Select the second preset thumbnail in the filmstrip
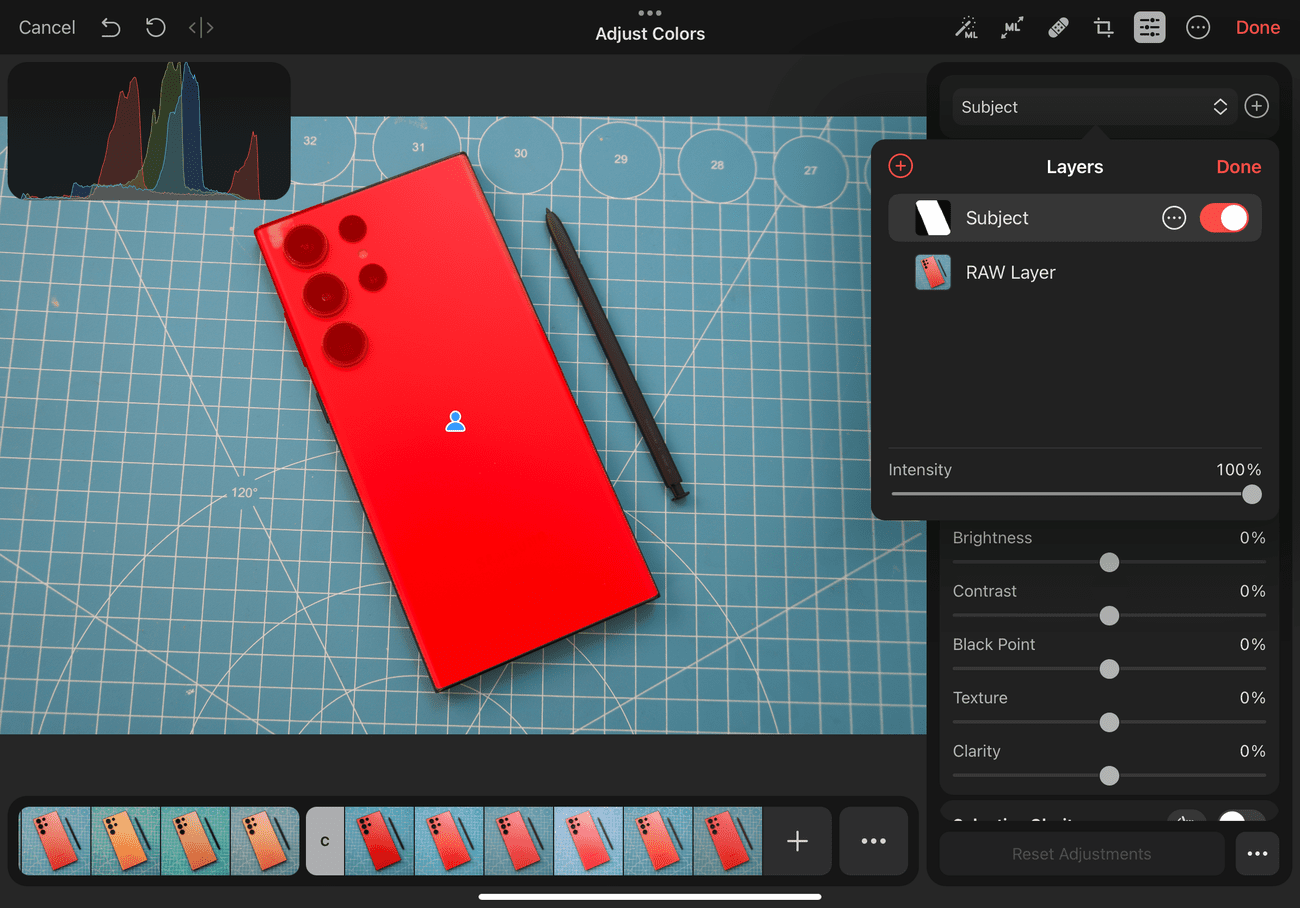The image size is (1300, 908). click(124, 840)
